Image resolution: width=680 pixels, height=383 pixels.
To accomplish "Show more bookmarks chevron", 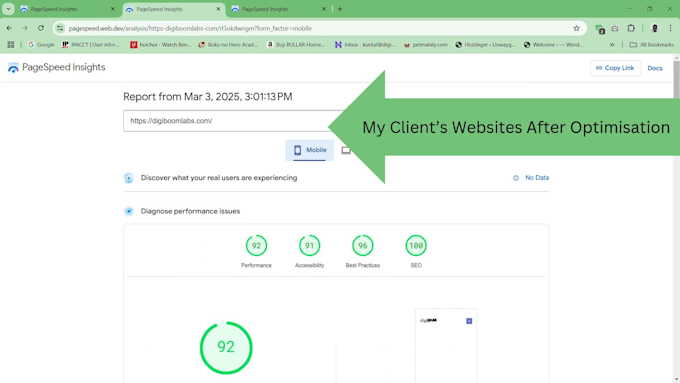I will coord(612,45).
